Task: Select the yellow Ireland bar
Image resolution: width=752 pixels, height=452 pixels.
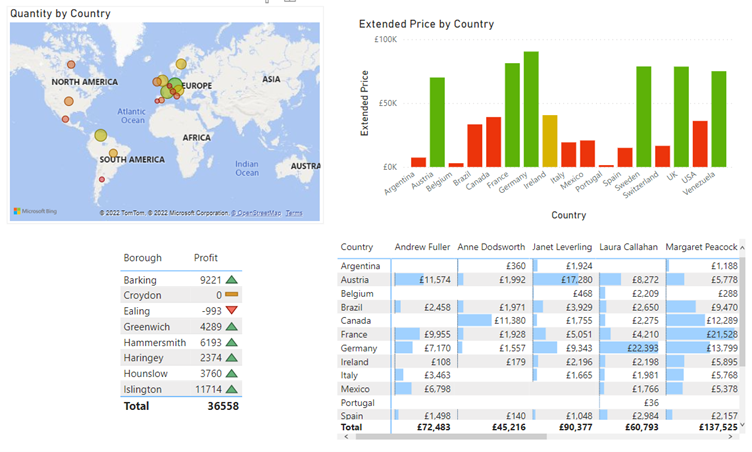Action: (x=550, y=141)
